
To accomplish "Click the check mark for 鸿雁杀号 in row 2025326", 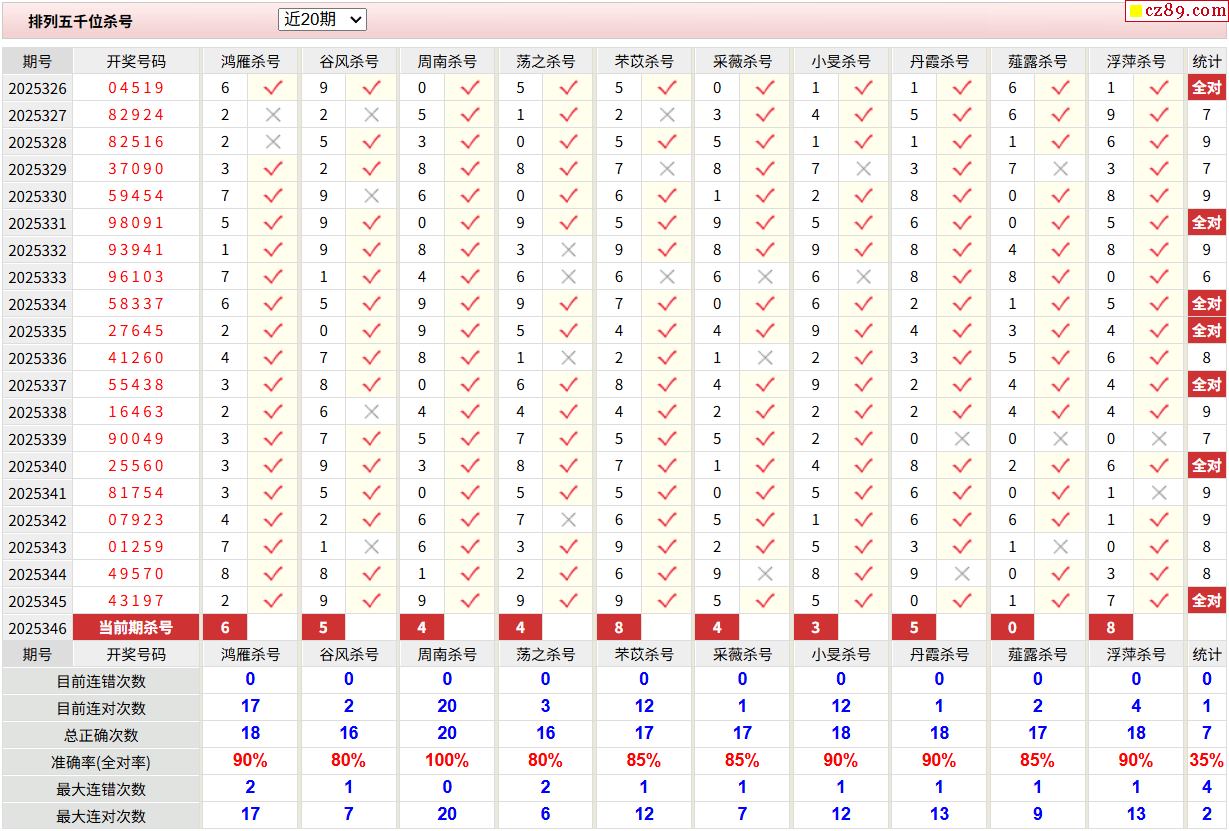I will click(273, 88).
